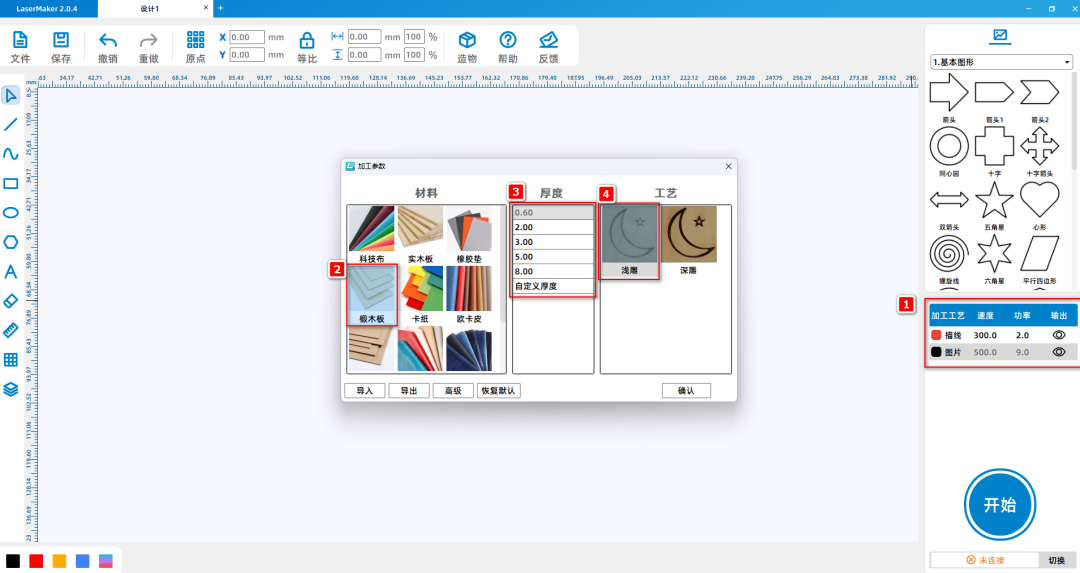Click the Help (帮助) question mark icon
This screenshot has height=573, width=1080.
(507, 40)
